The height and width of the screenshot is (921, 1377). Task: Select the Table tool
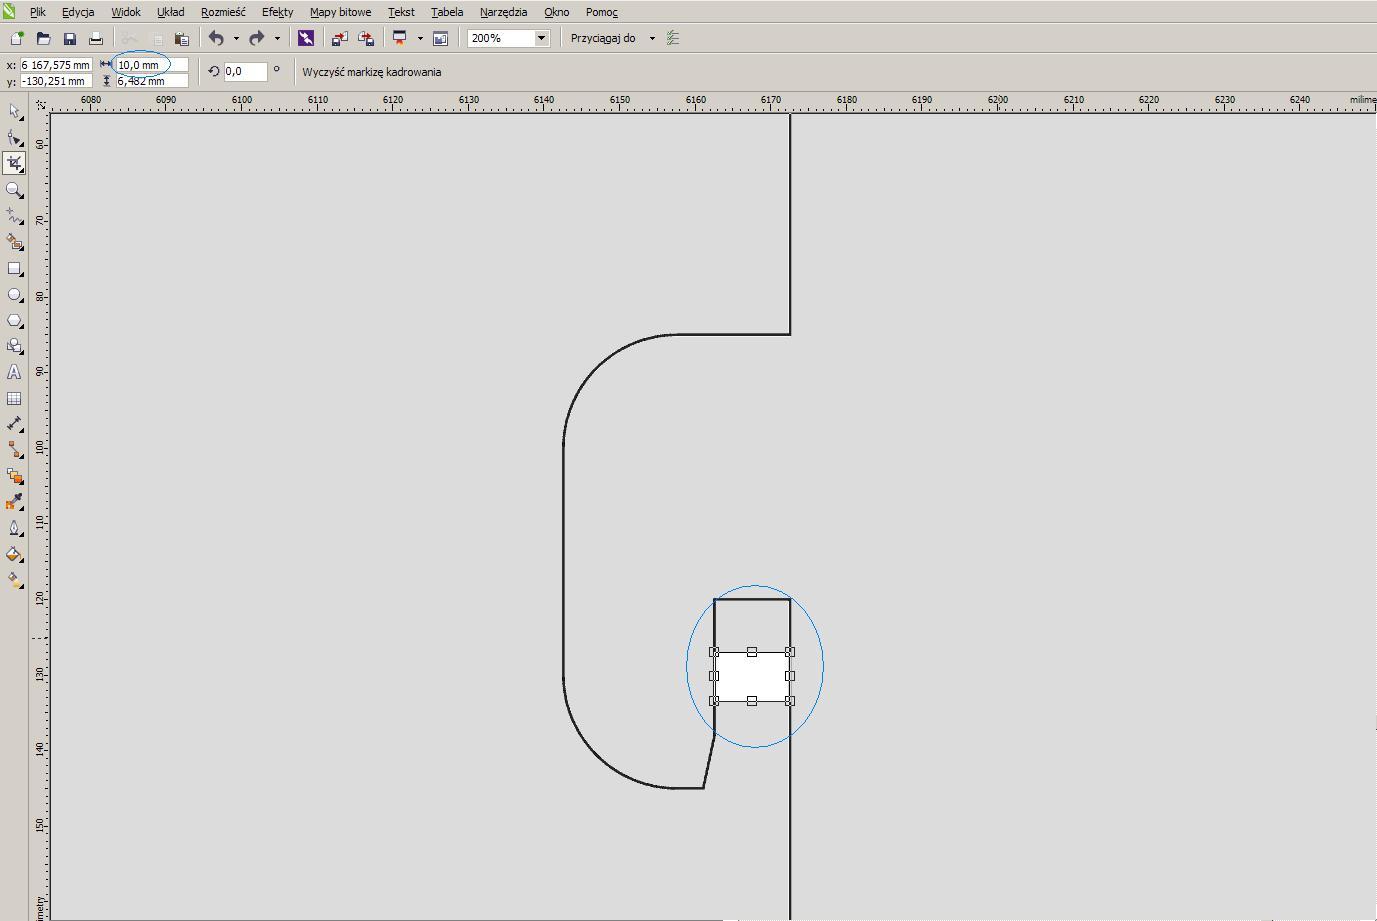point(14,398)
